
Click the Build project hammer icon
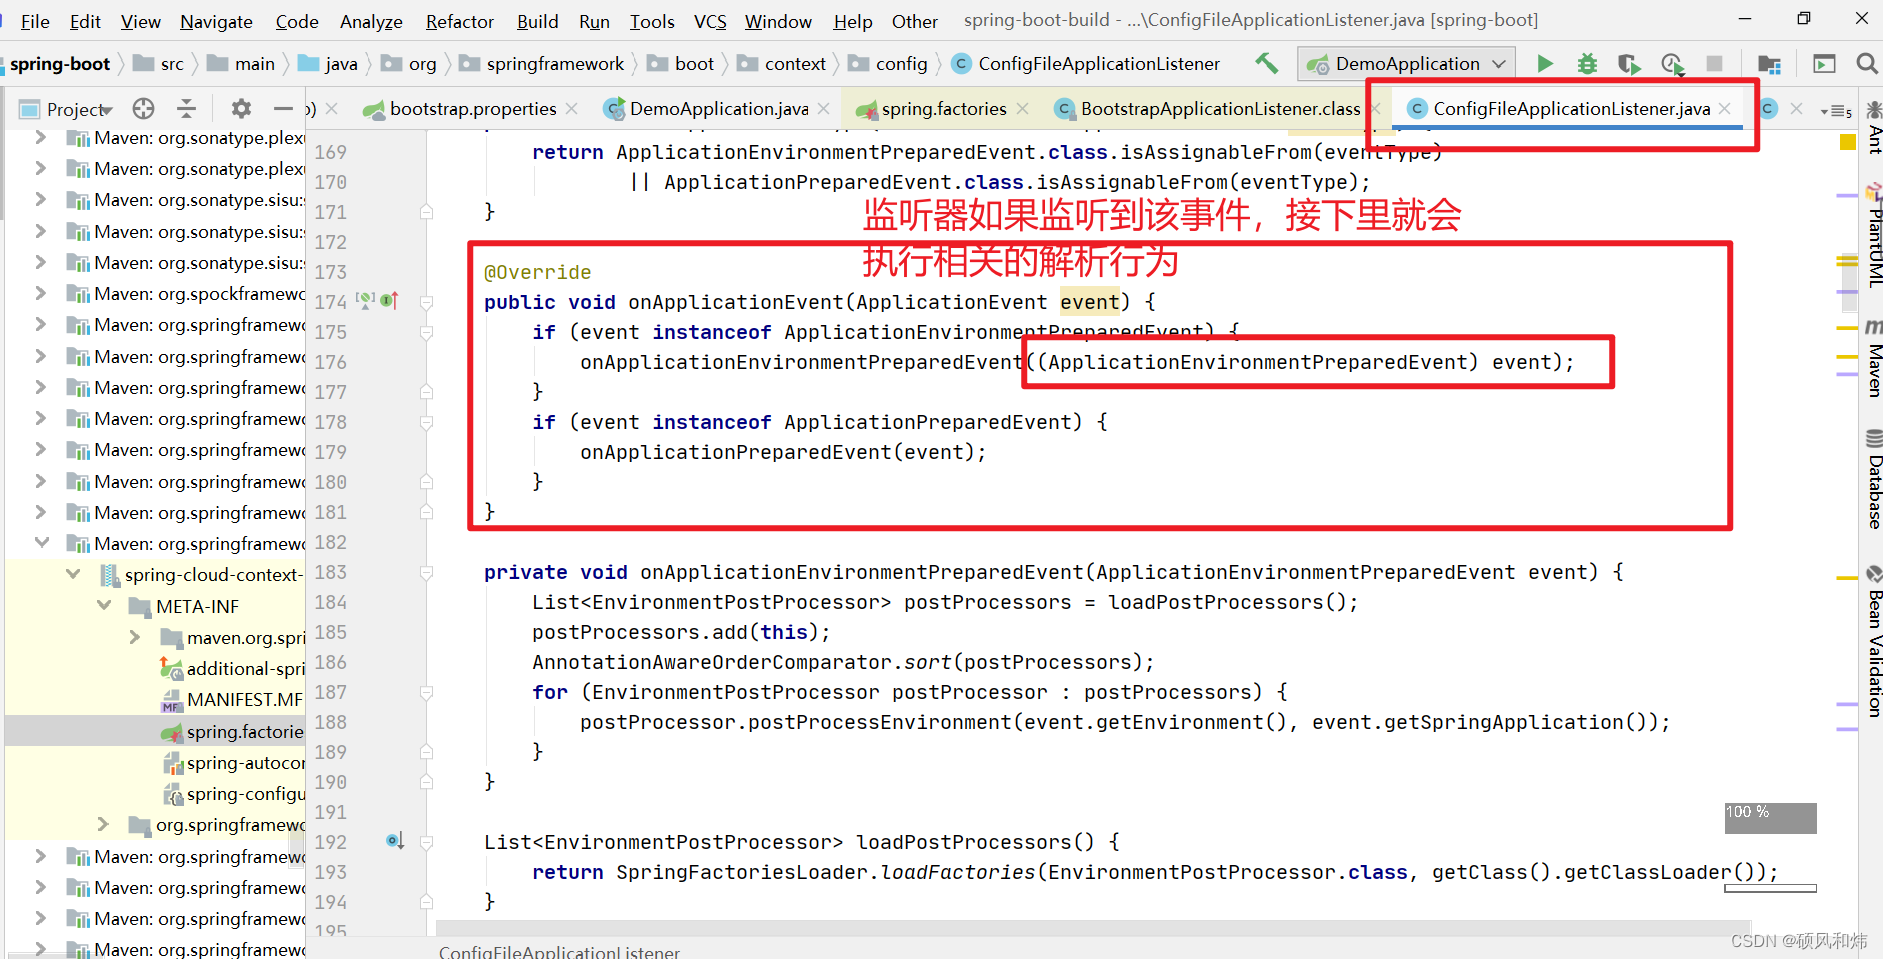tap(1266, 63)
